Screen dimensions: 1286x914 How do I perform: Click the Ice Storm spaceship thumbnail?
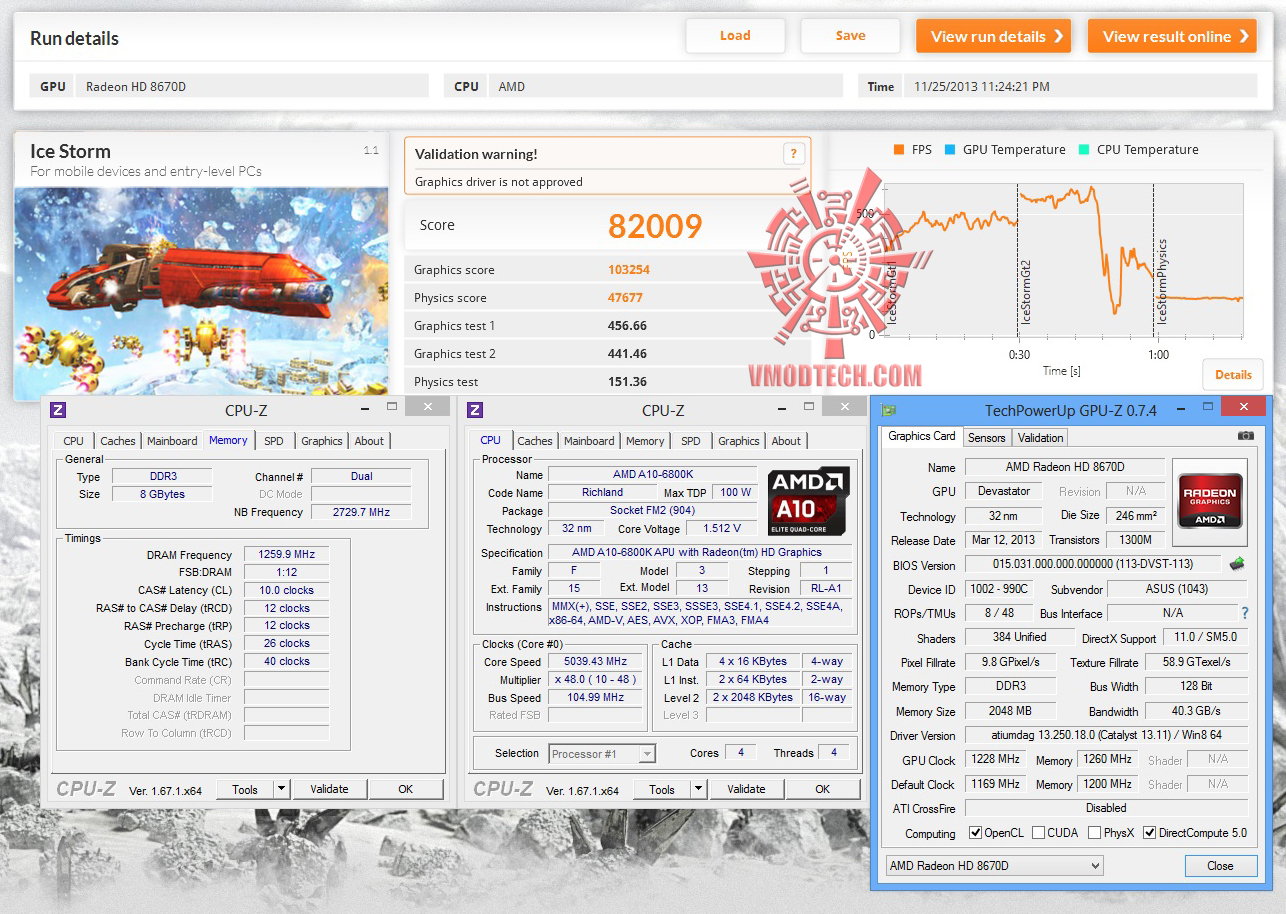click(x=201, y=292)
